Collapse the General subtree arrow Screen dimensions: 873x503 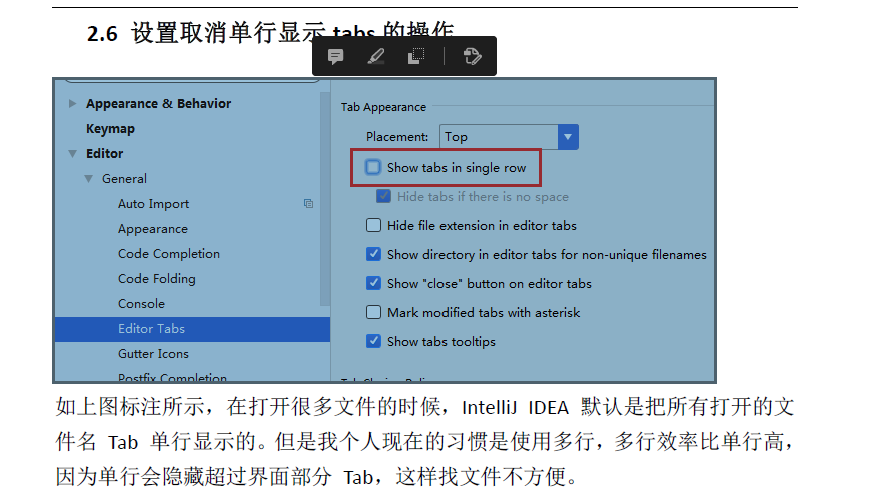[x=89, y=179]
